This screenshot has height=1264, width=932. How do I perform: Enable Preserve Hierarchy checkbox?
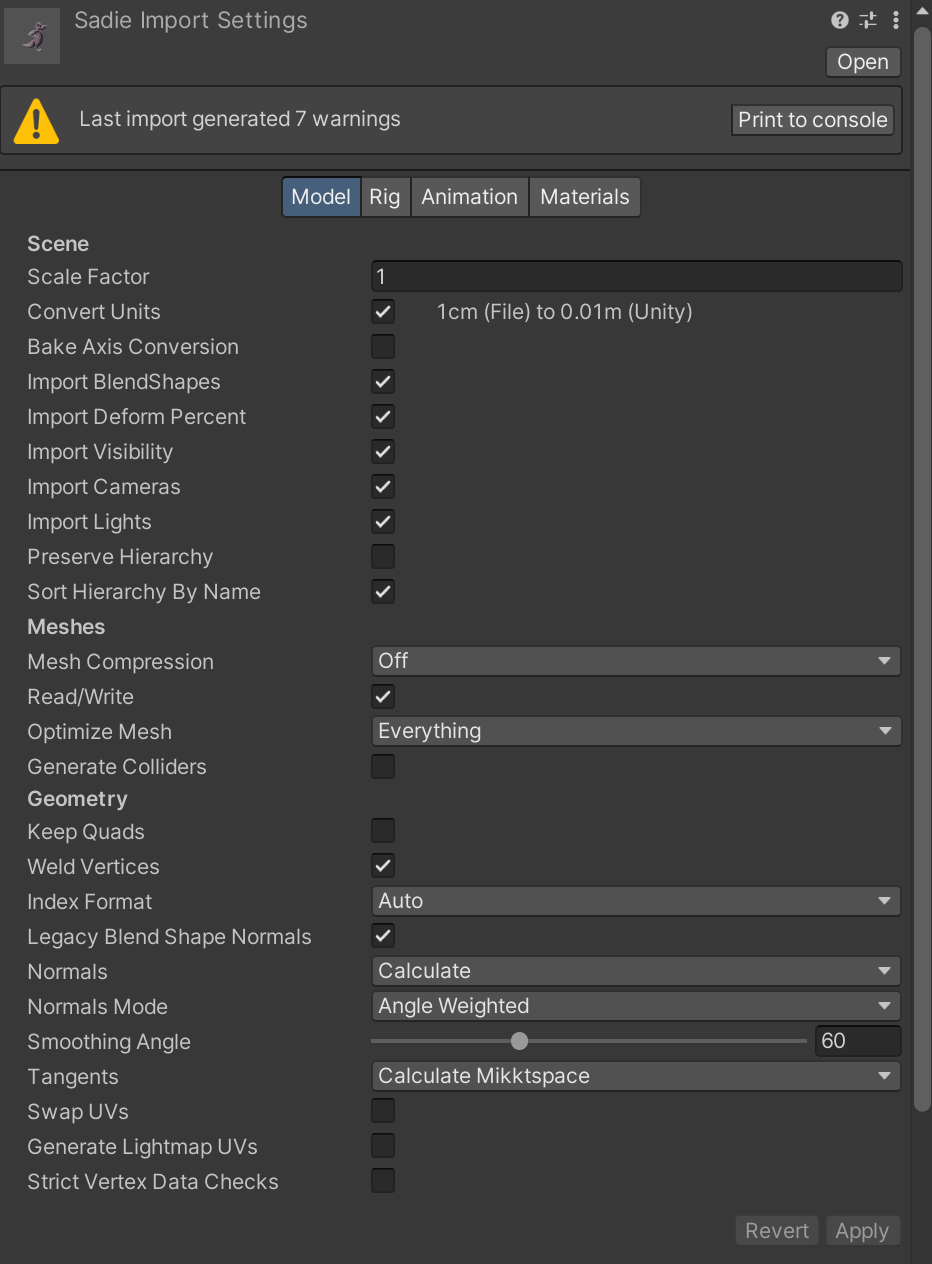(x=383, y=557)
